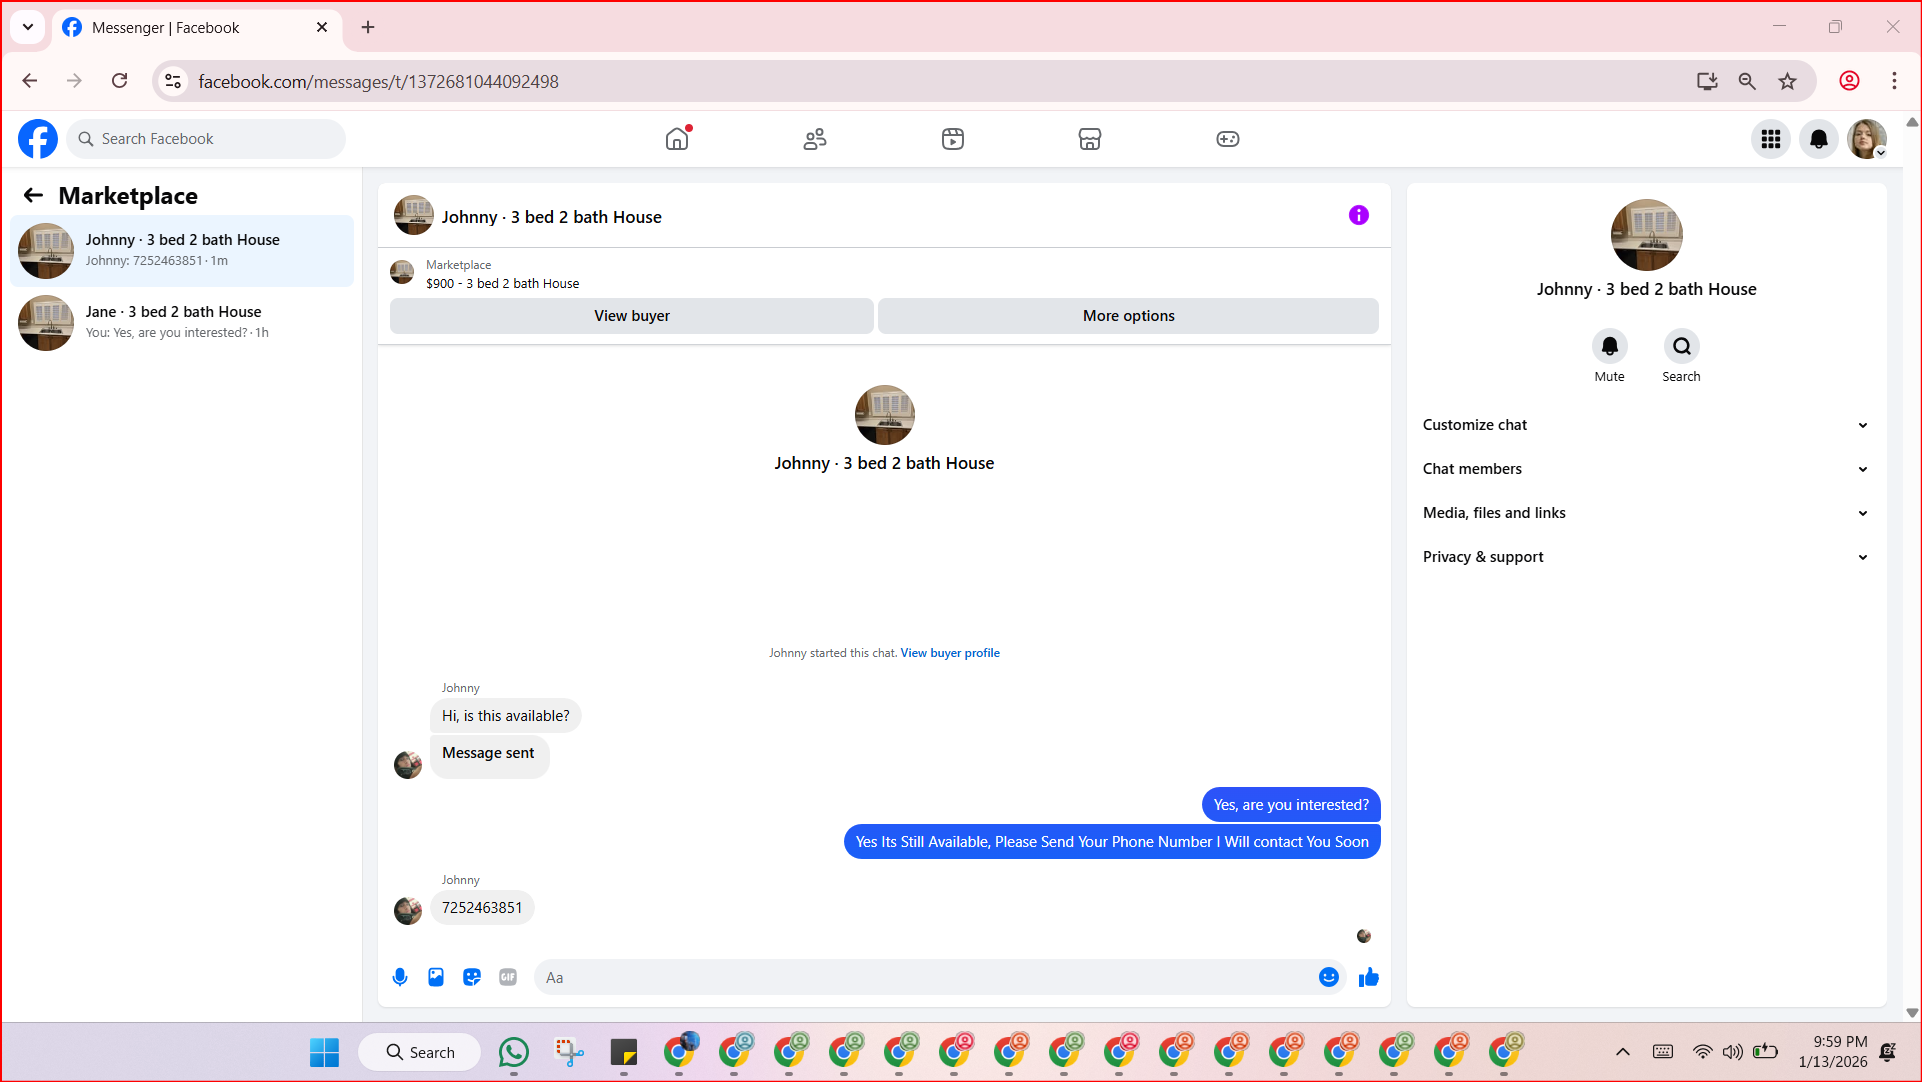
Task: Open the GIF picker icon
Action: pyautogui.click(x=508, y=977)
